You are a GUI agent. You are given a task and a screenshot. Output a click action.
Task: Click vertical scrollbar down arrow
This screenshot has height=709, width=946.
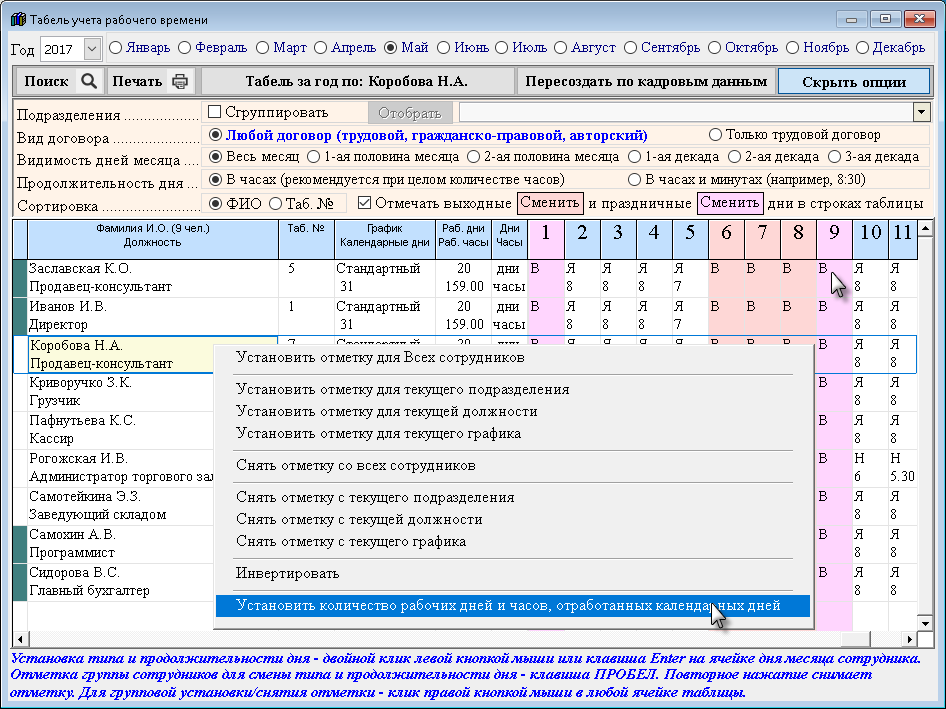point(925,623)
